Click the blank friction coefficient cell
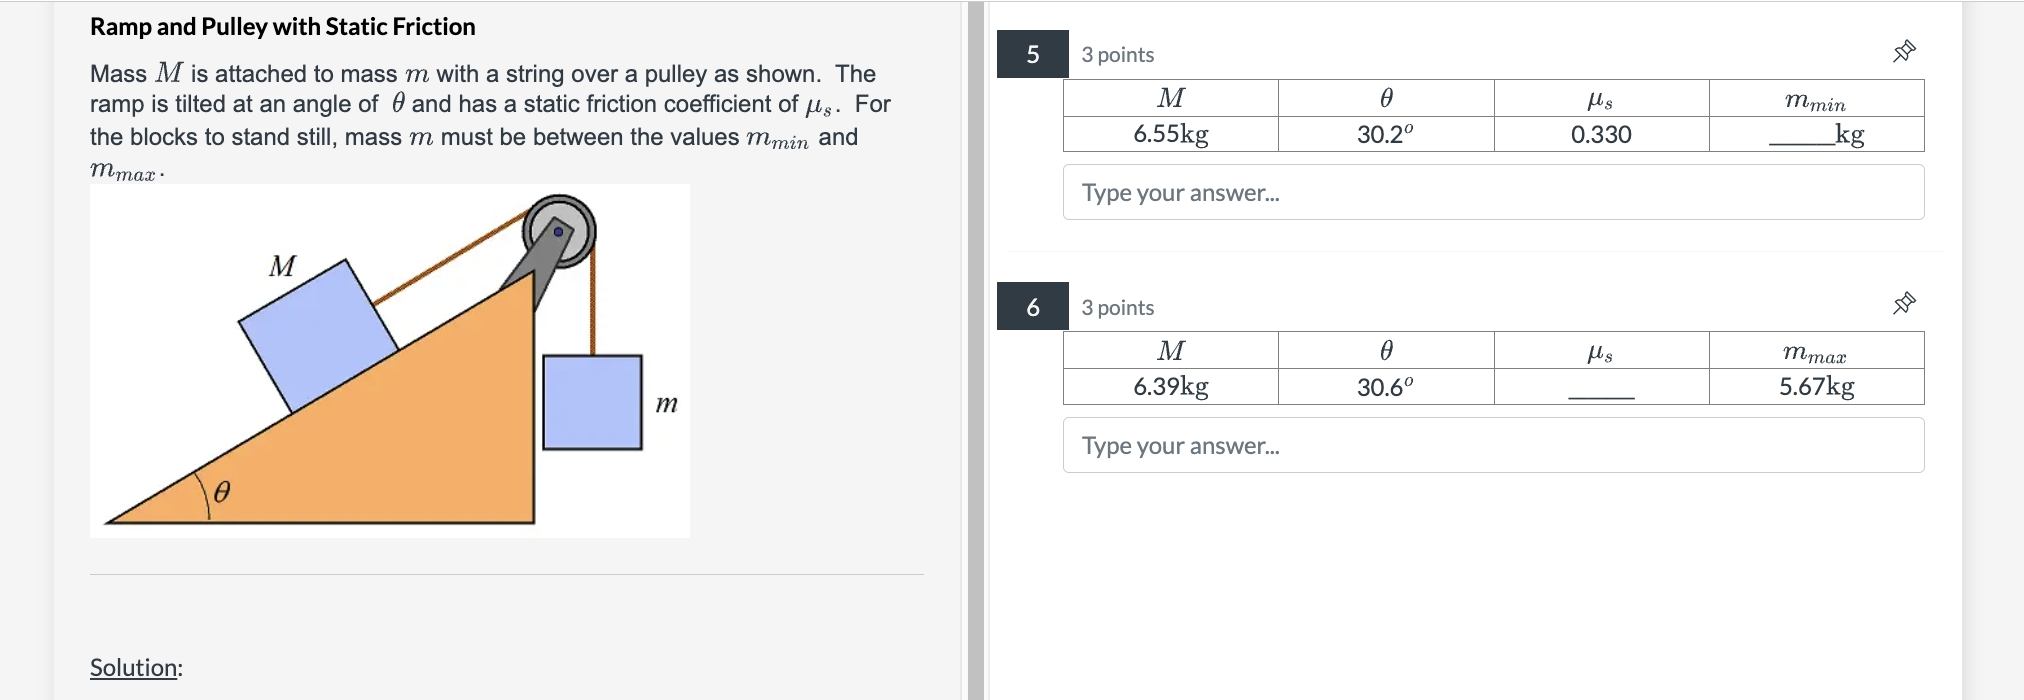 tap(1600, 387)
